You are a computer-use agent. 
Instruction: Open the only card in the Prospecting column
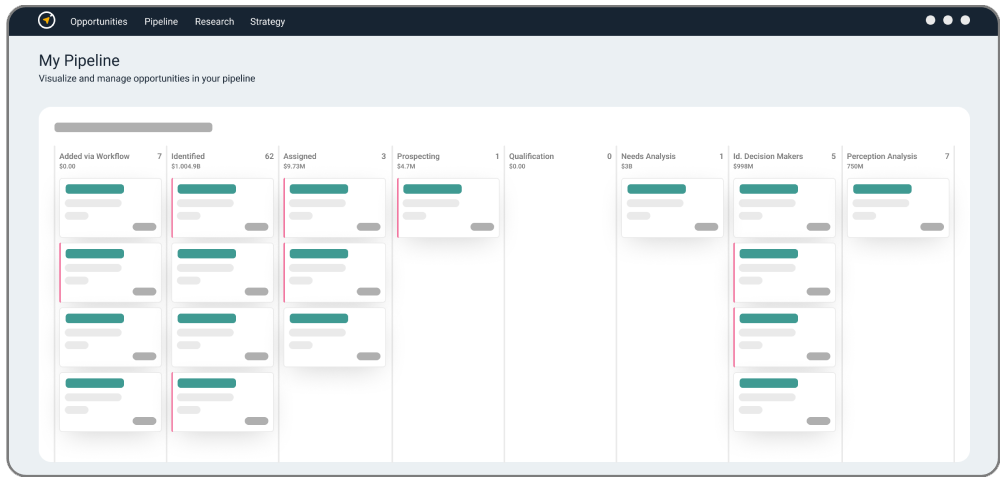[x=448, y=208]
